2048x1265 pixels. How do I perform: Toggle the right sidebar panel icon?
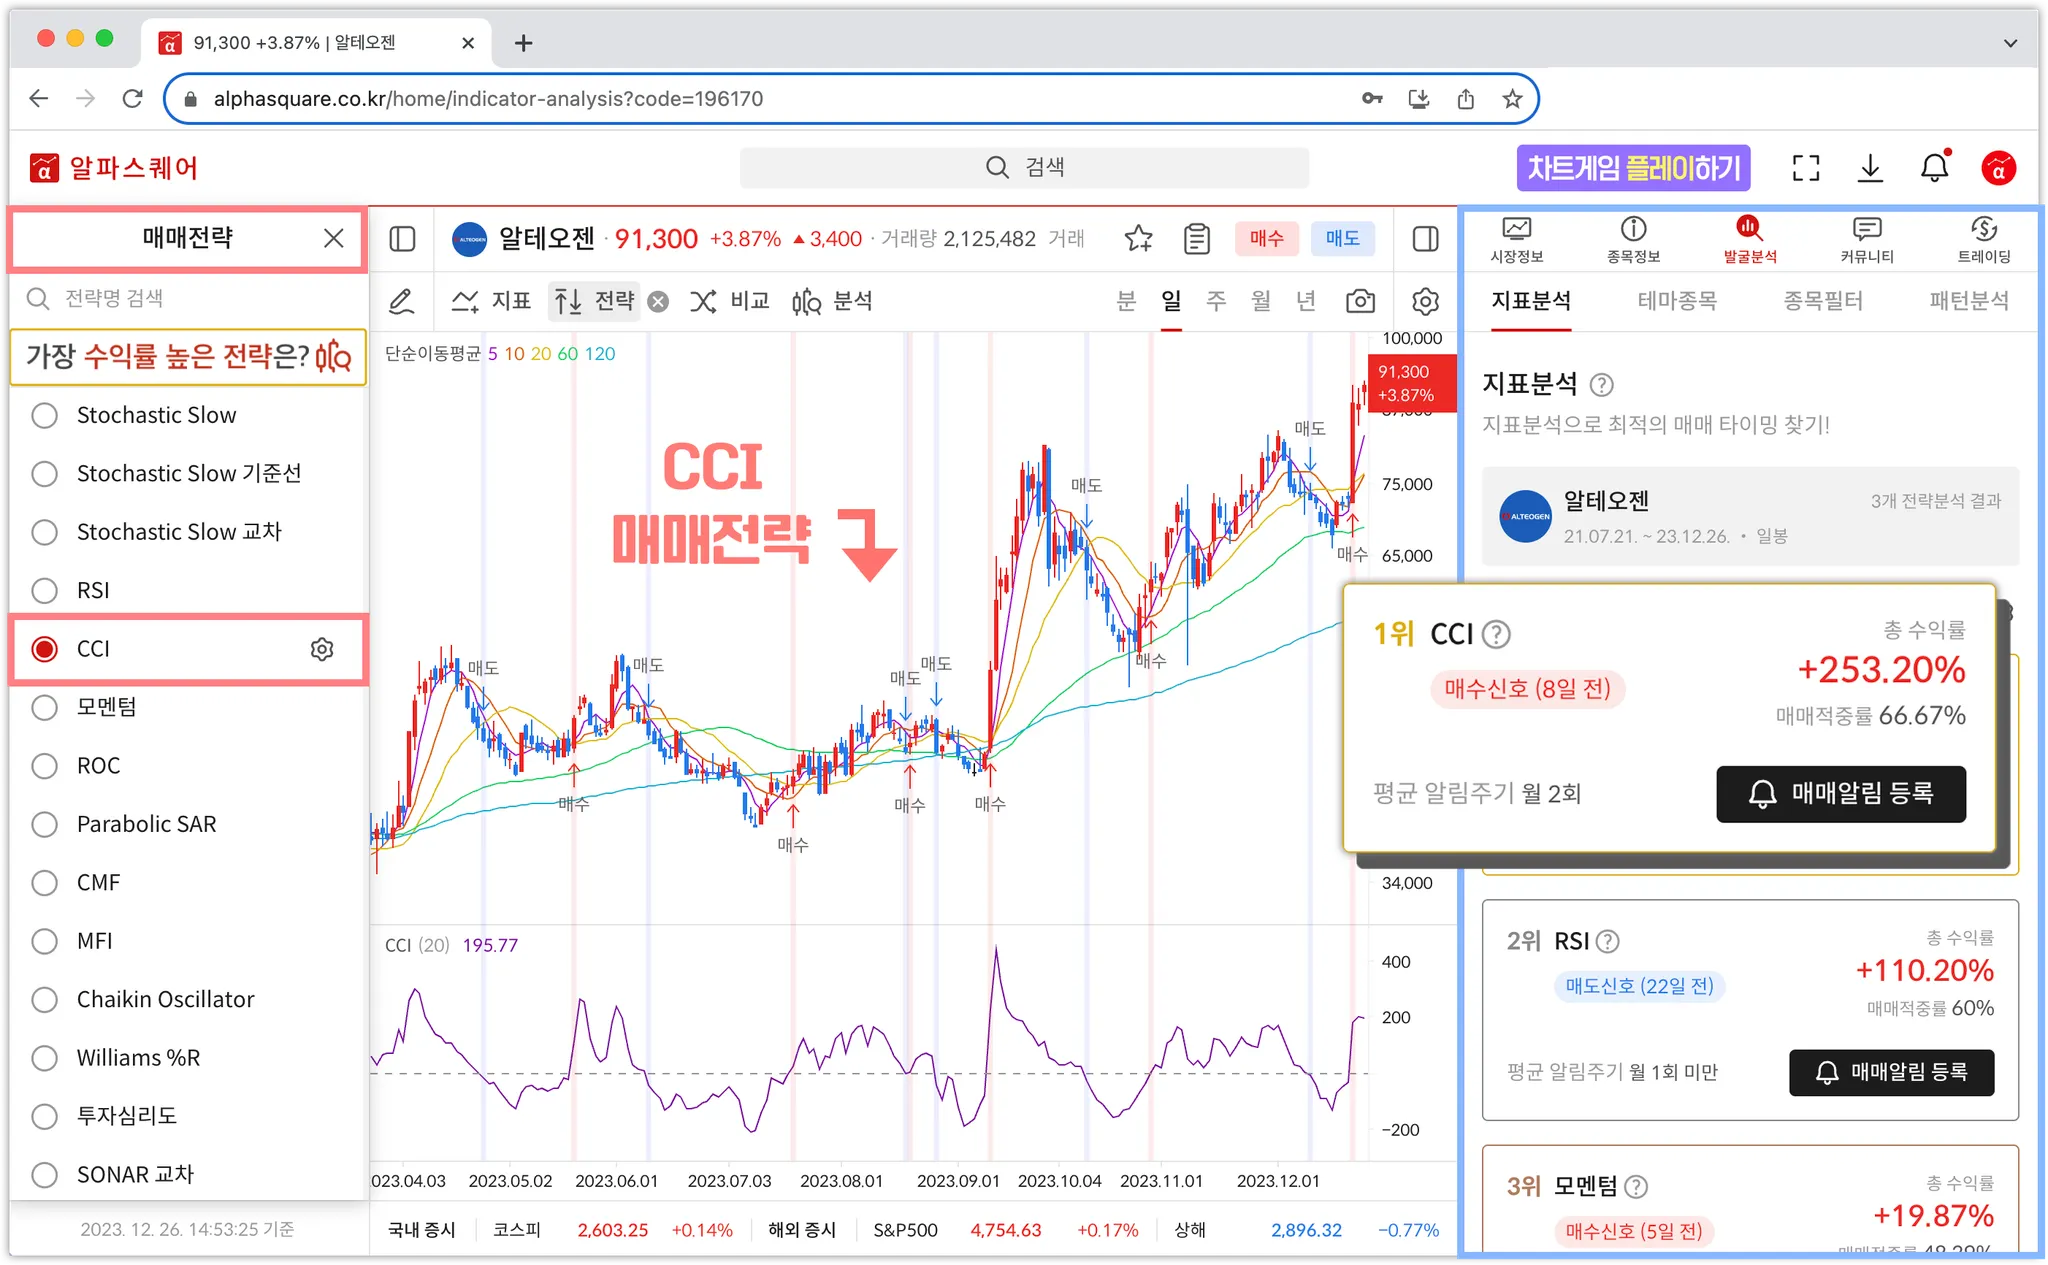(1425, 238)
